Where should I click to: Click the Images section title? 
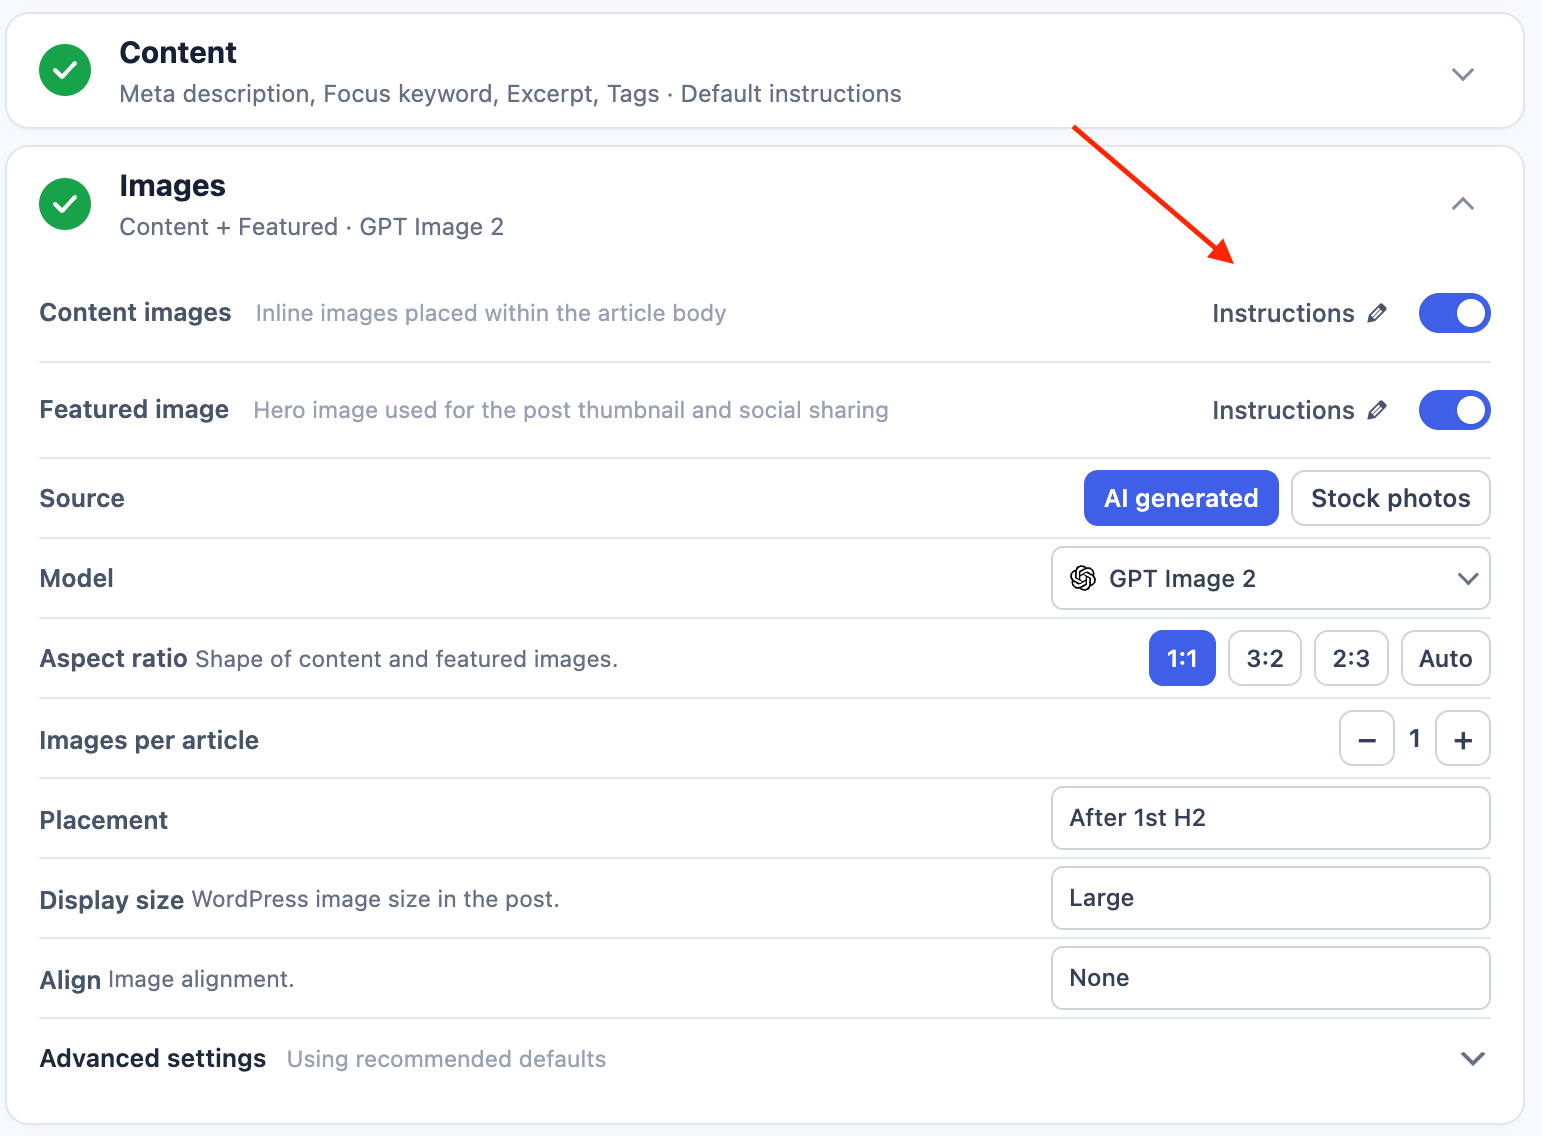[x=172, y=186]
